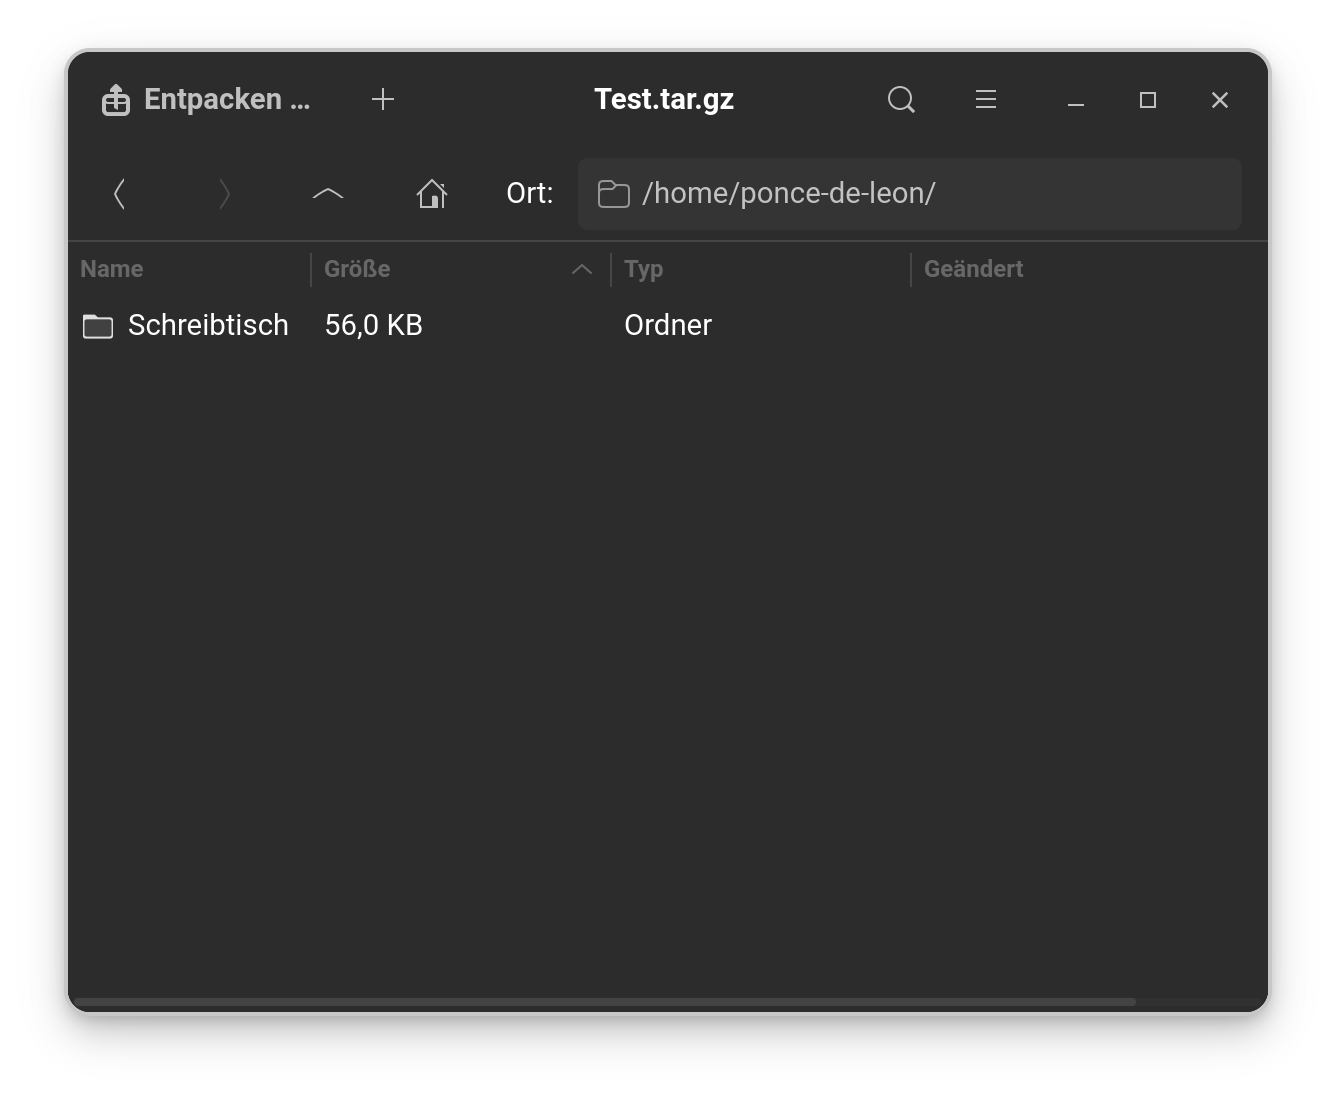The width and height of the screenshot is (1336, 1096).
Task: Maximize the archive manager window
Action: click(1148, 100)
